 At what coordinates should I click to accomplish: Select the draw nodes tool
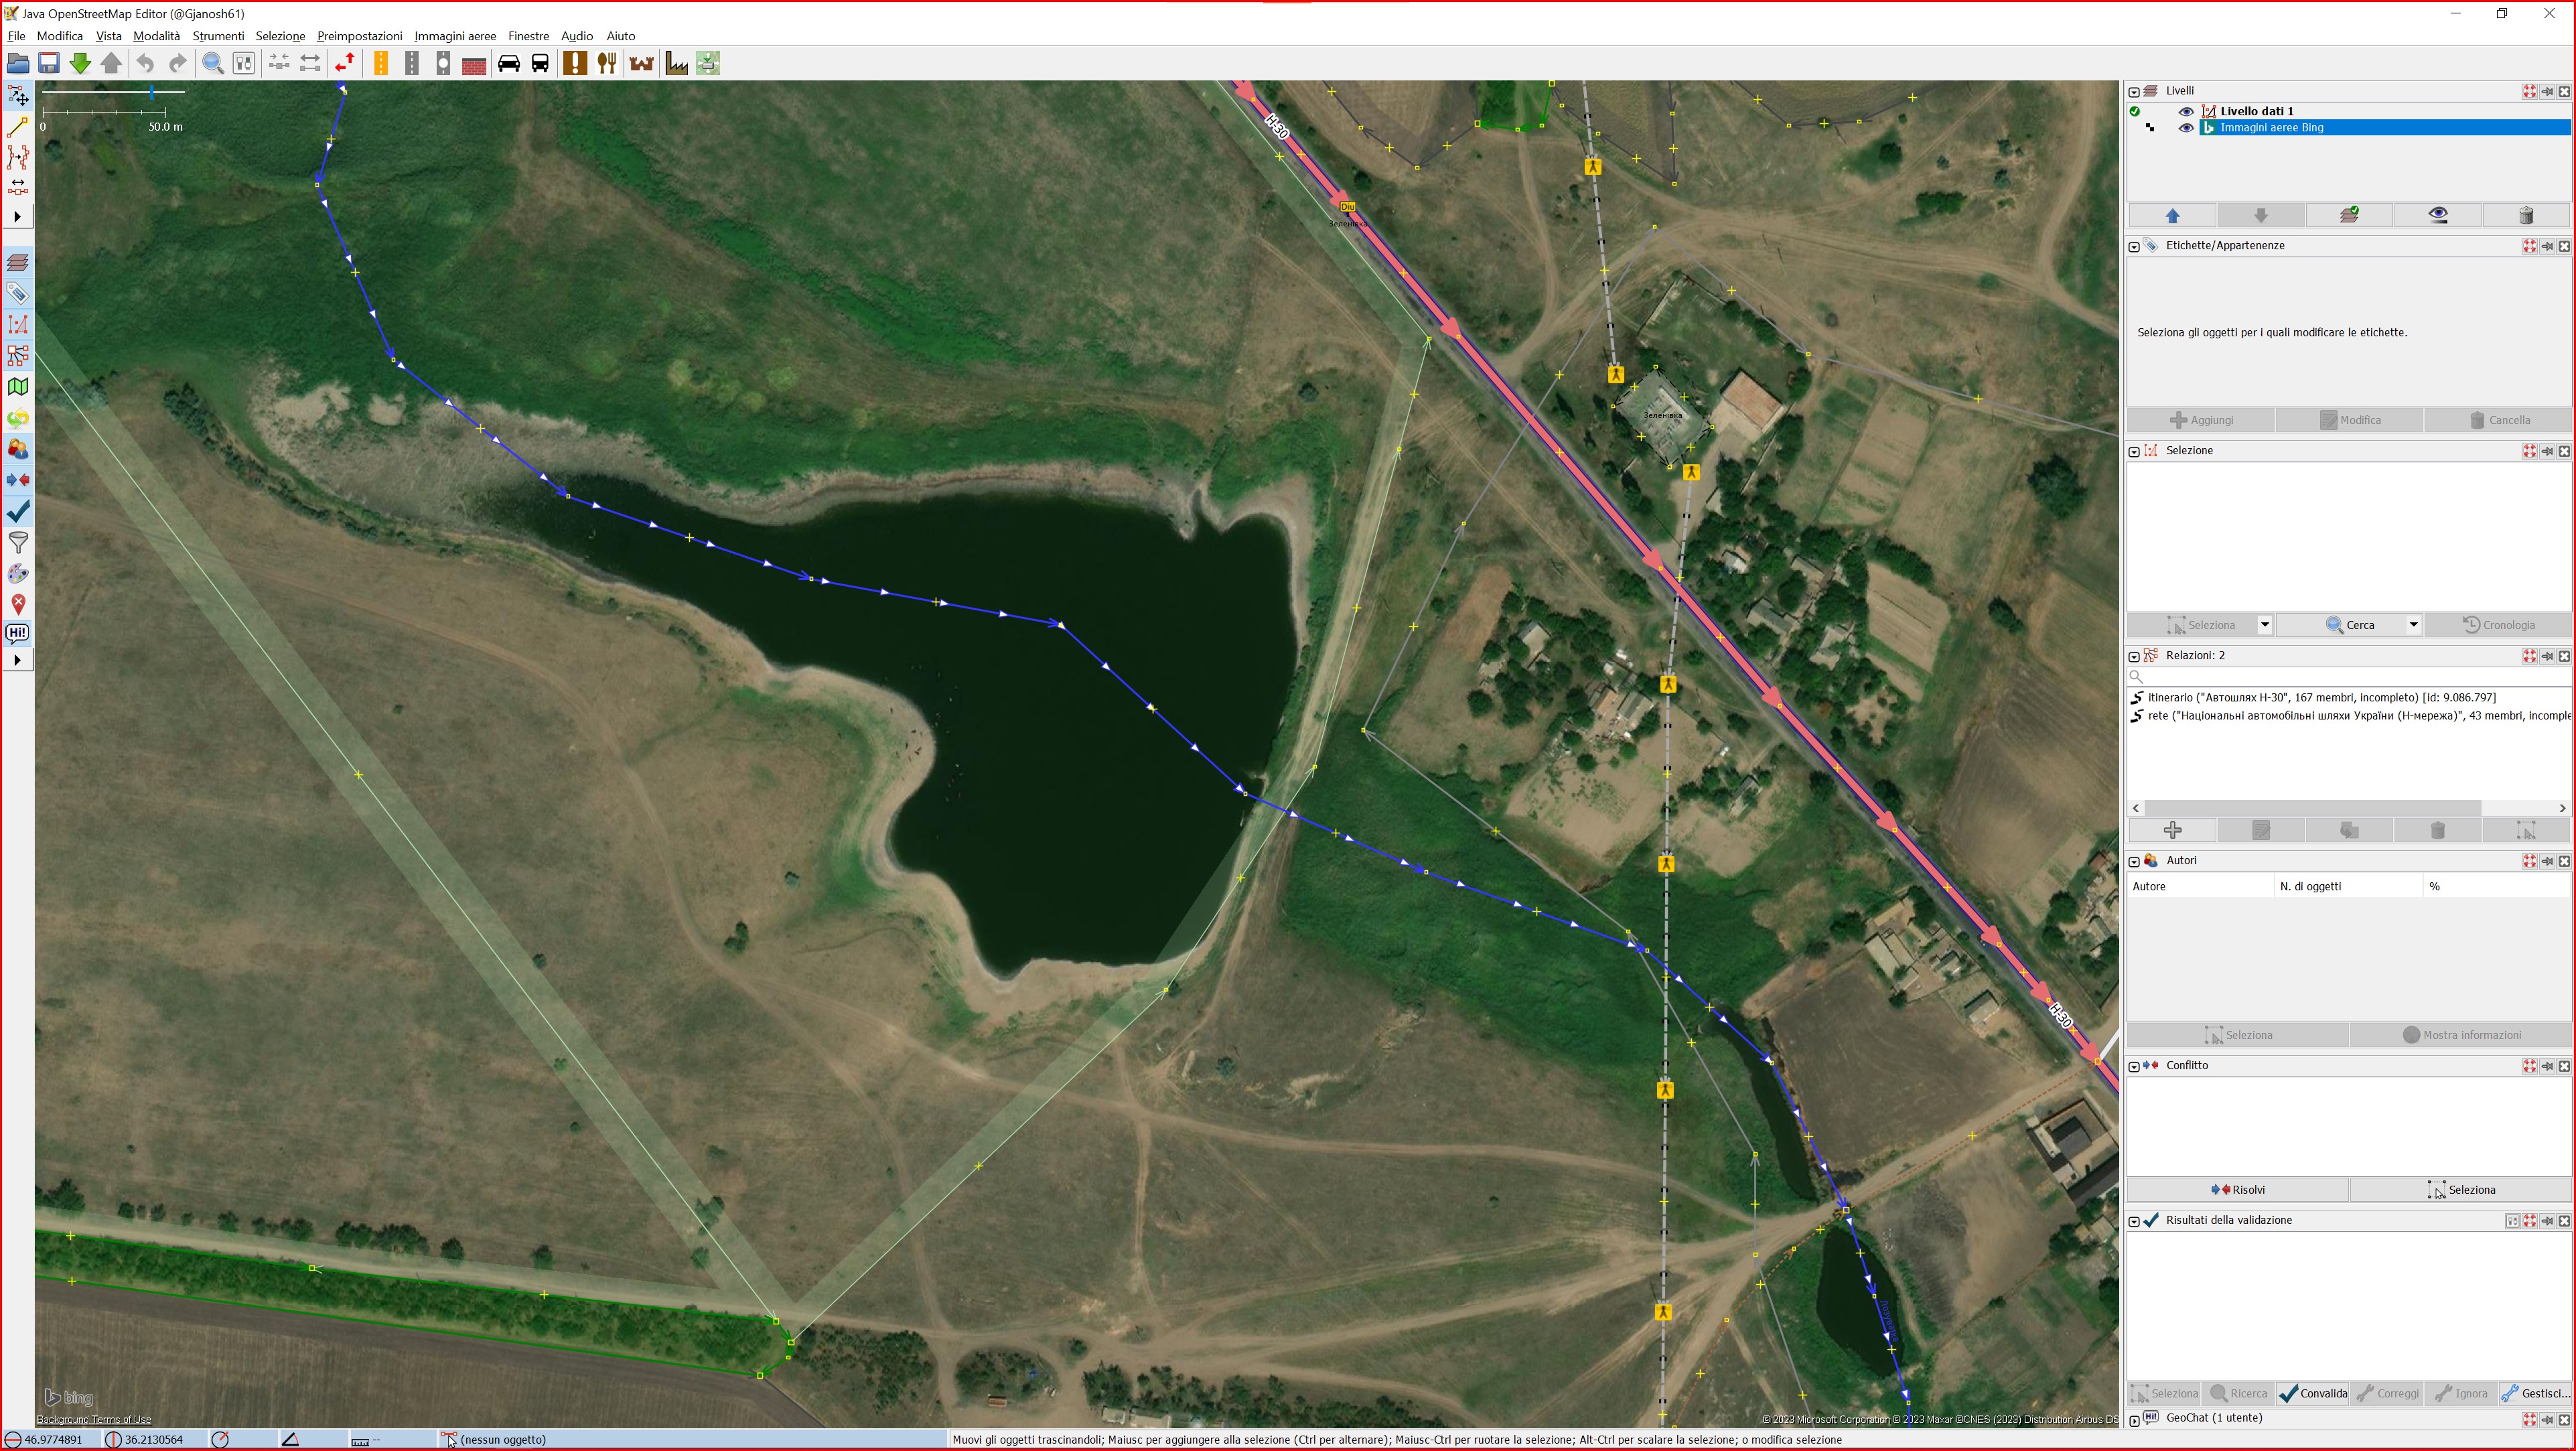(x=17, y=127)
